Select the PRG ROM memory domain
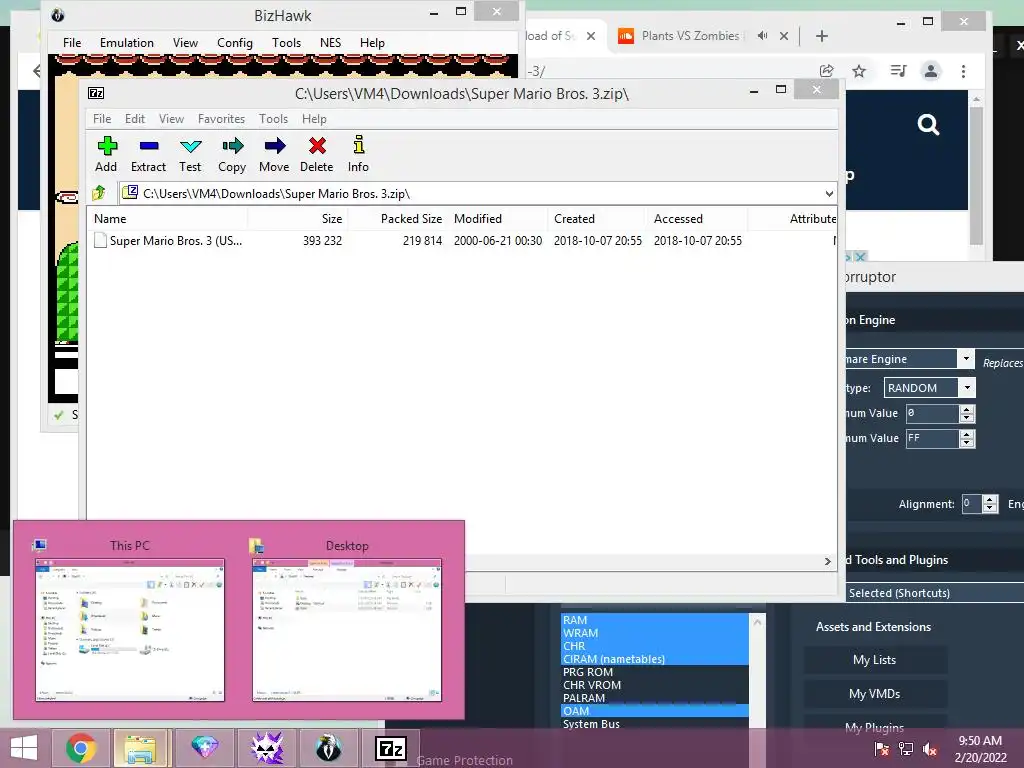 [654, 672]
